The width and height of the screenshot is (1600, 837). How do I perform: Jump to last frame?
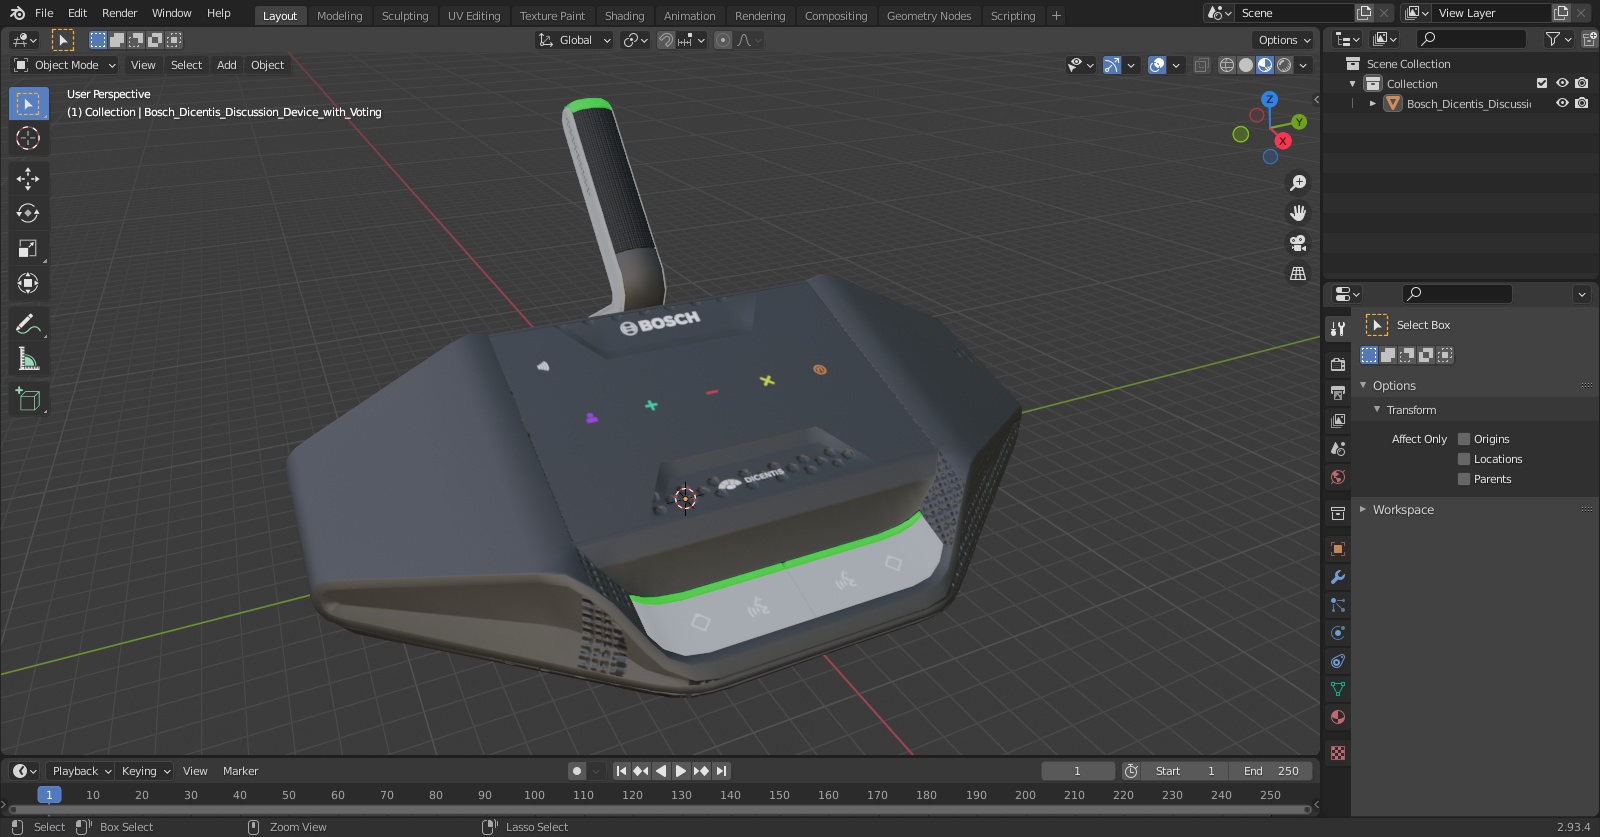click(721, 771)
